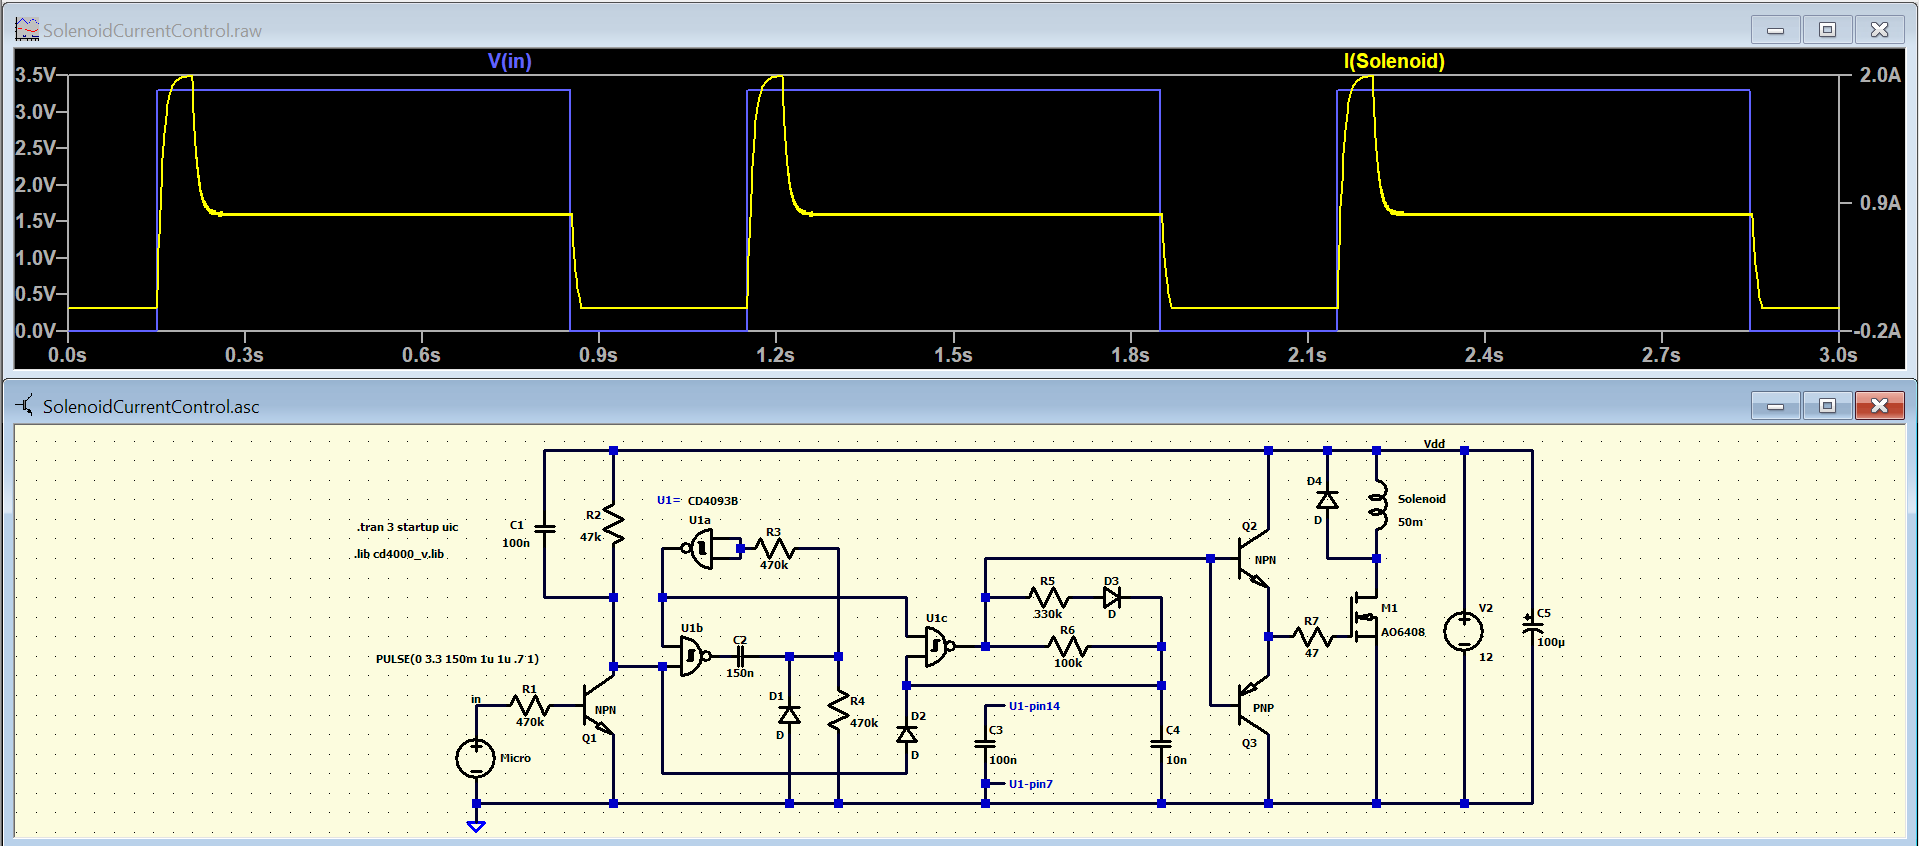
Task: Click the U1-pin7 net label
Action: tap(1031, 784)
